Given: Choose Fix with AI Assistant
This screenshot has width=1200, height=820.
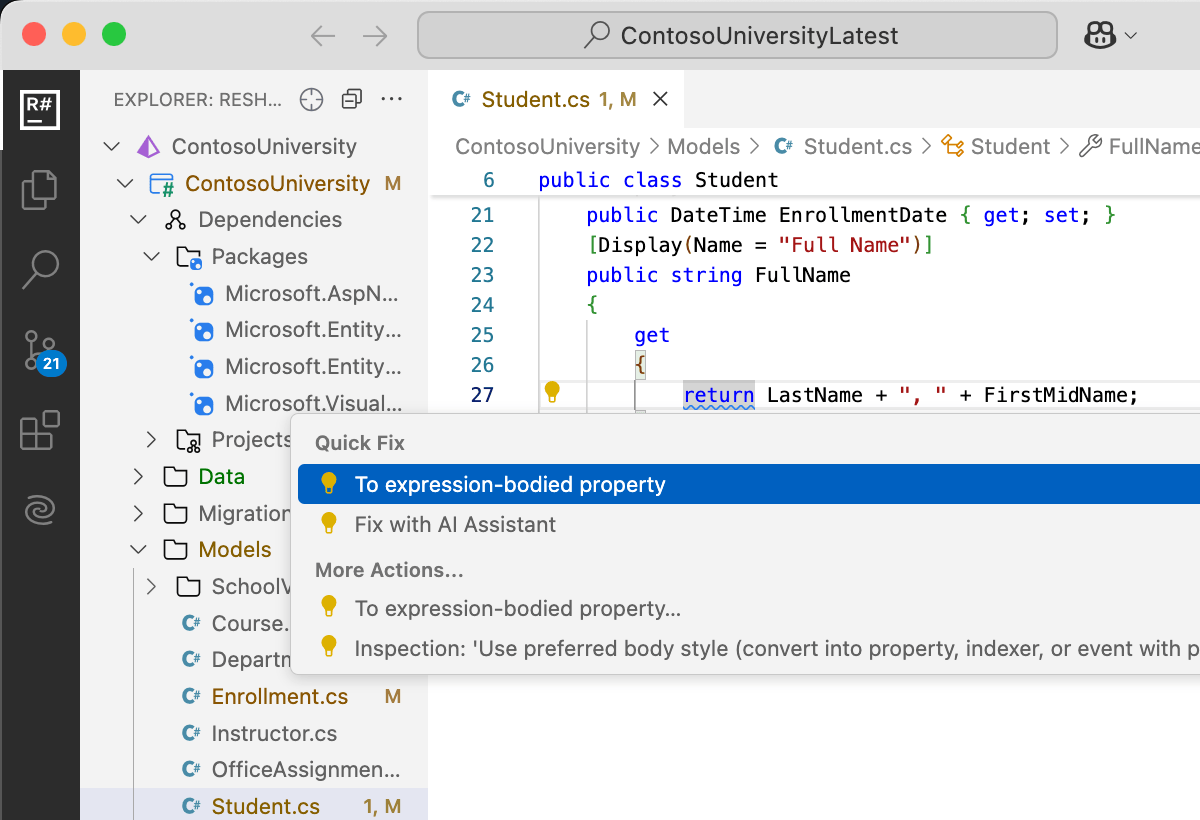Looking at the screenshot, I should (455, 524).
